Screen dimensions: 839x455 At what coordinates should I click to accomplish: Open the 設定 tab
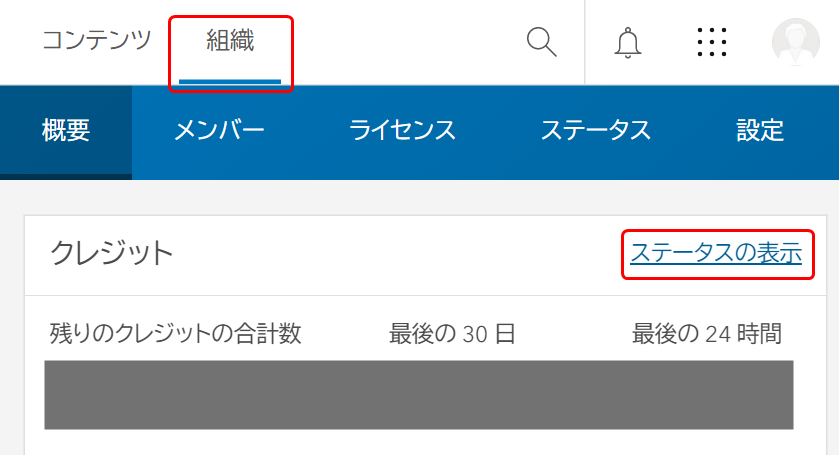coord(760,131)
